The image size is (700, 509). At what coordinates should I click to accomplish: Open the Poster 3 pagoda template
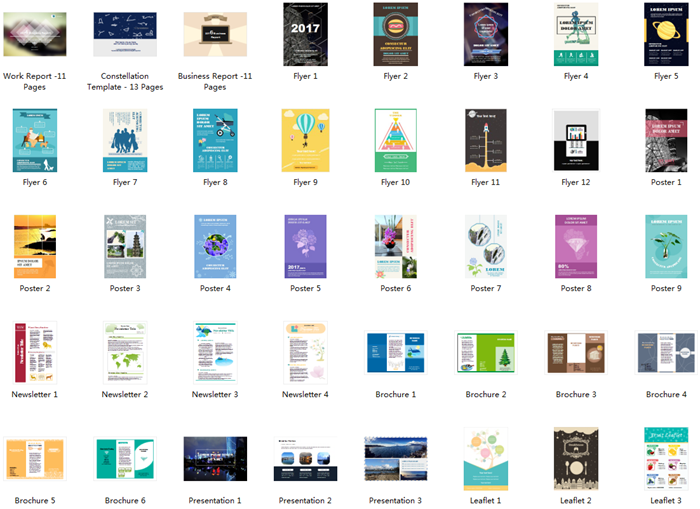(125, 246)
